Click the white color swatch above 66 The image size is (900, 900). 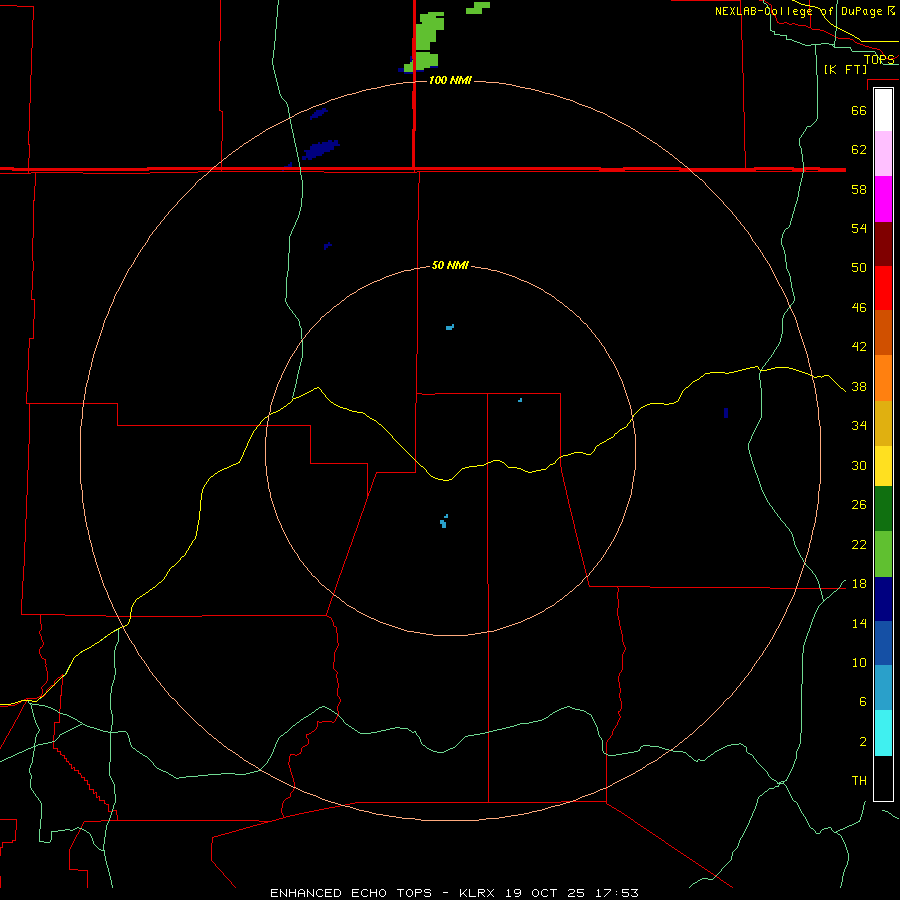click(x=883, y=110)
